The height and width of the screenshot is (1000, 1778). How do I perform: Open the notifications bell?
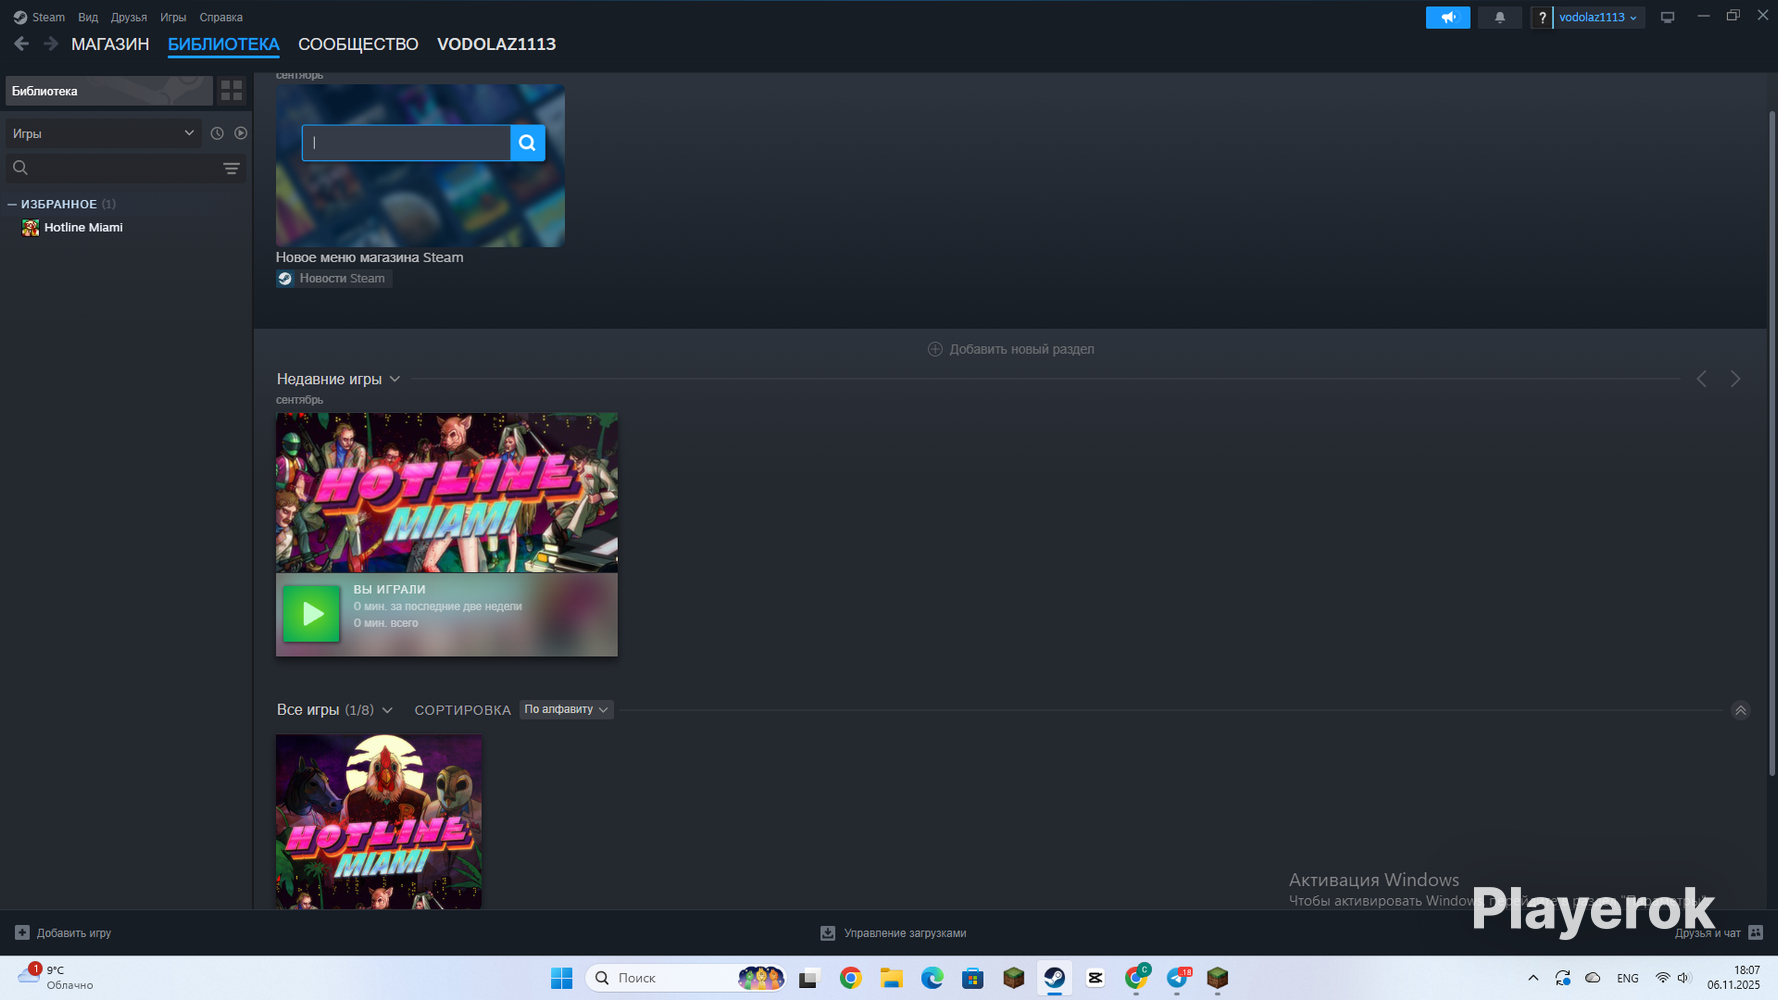(x=1499, y=17)
